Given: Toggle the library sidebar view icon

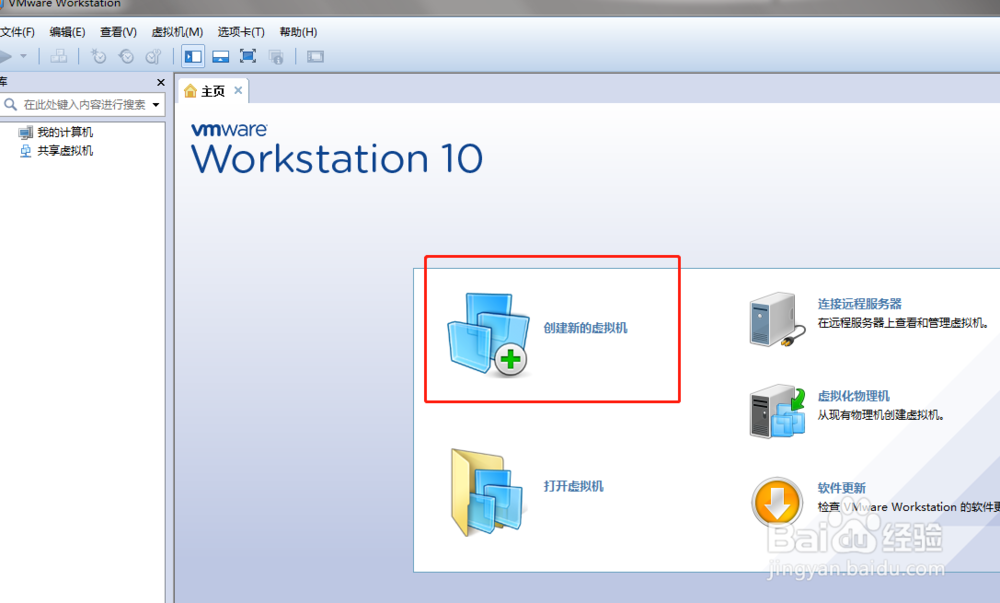Looking at the screenshot, I should tap(193, 57).
